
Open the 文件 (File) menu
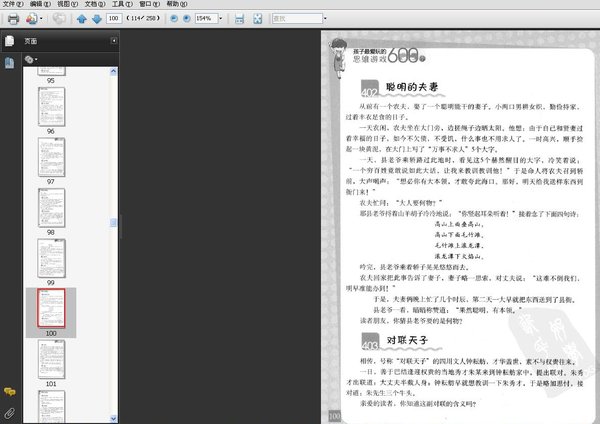(x=13, y=4)
